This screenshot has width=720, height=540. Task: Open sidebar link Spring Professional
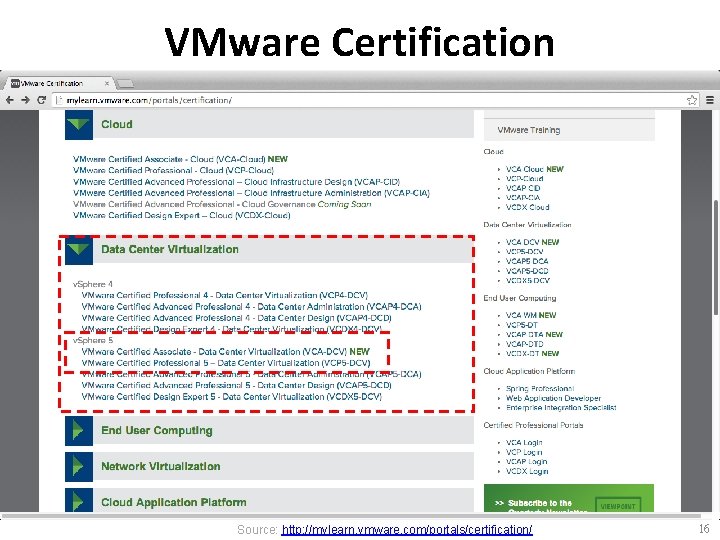click(540, 388)
